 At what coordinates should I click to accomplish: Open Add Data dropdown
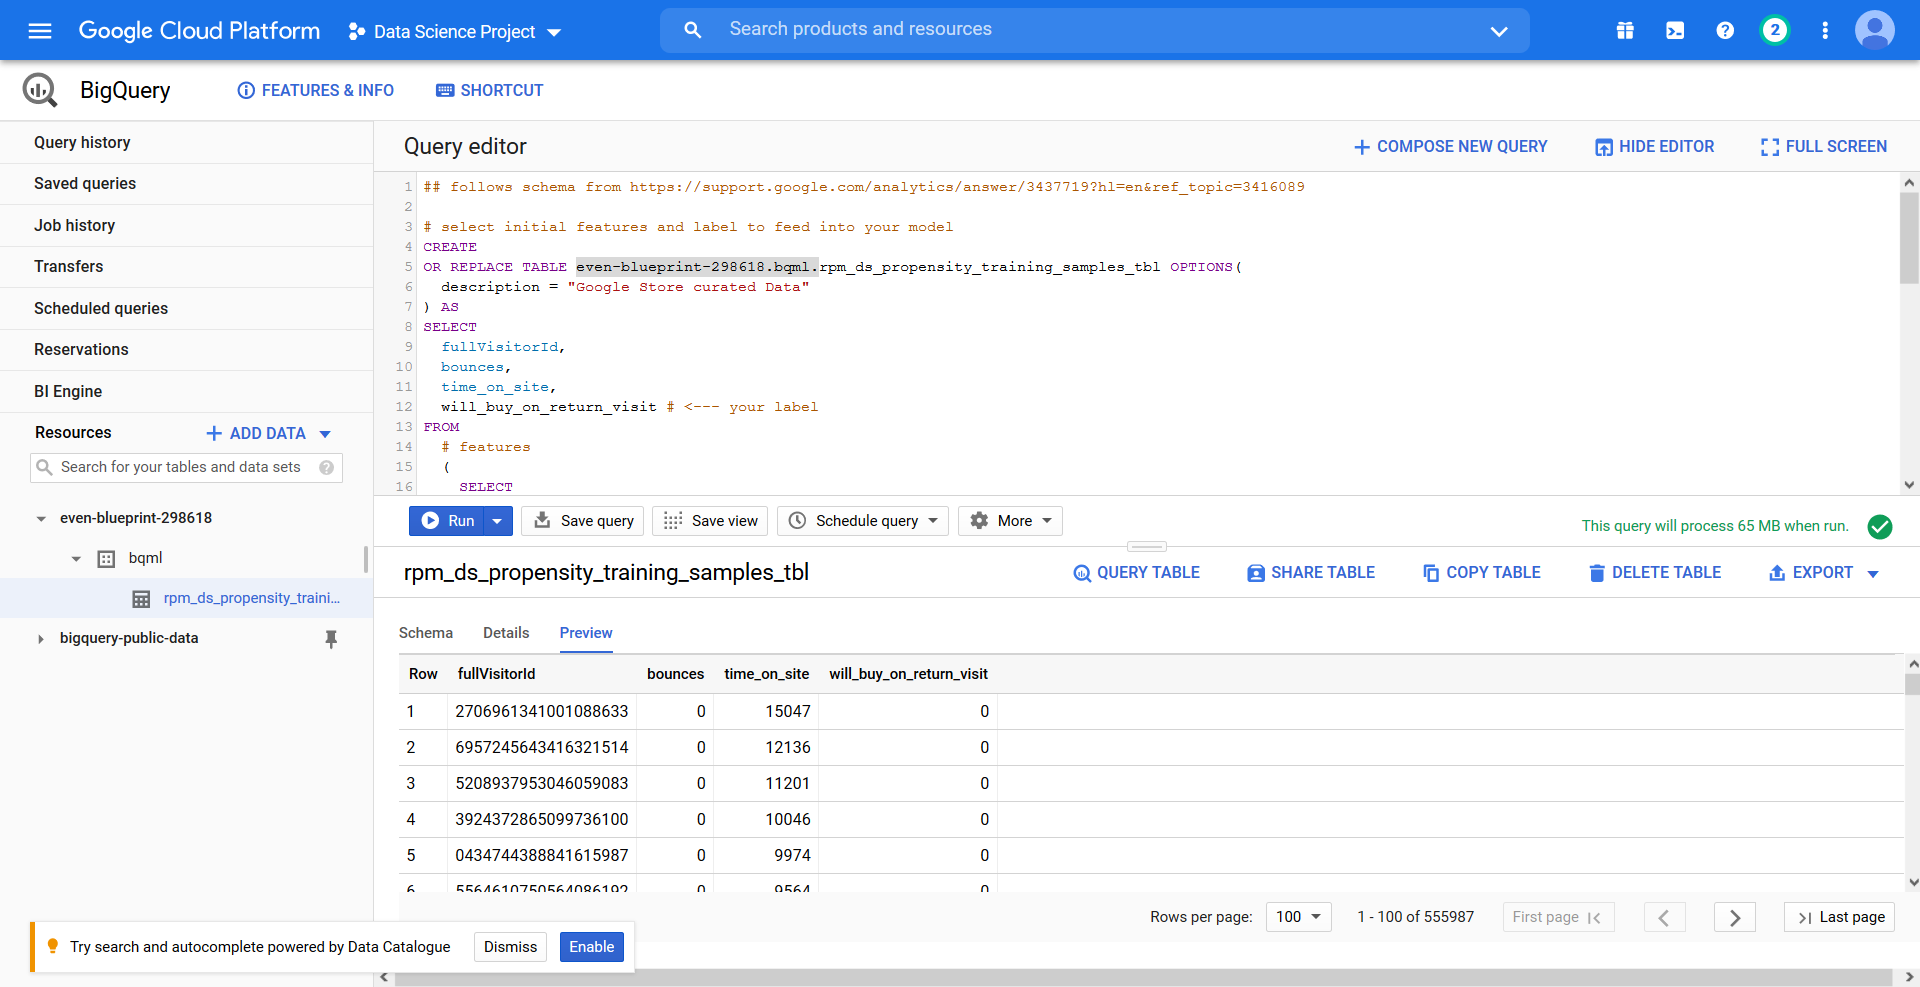268,433
